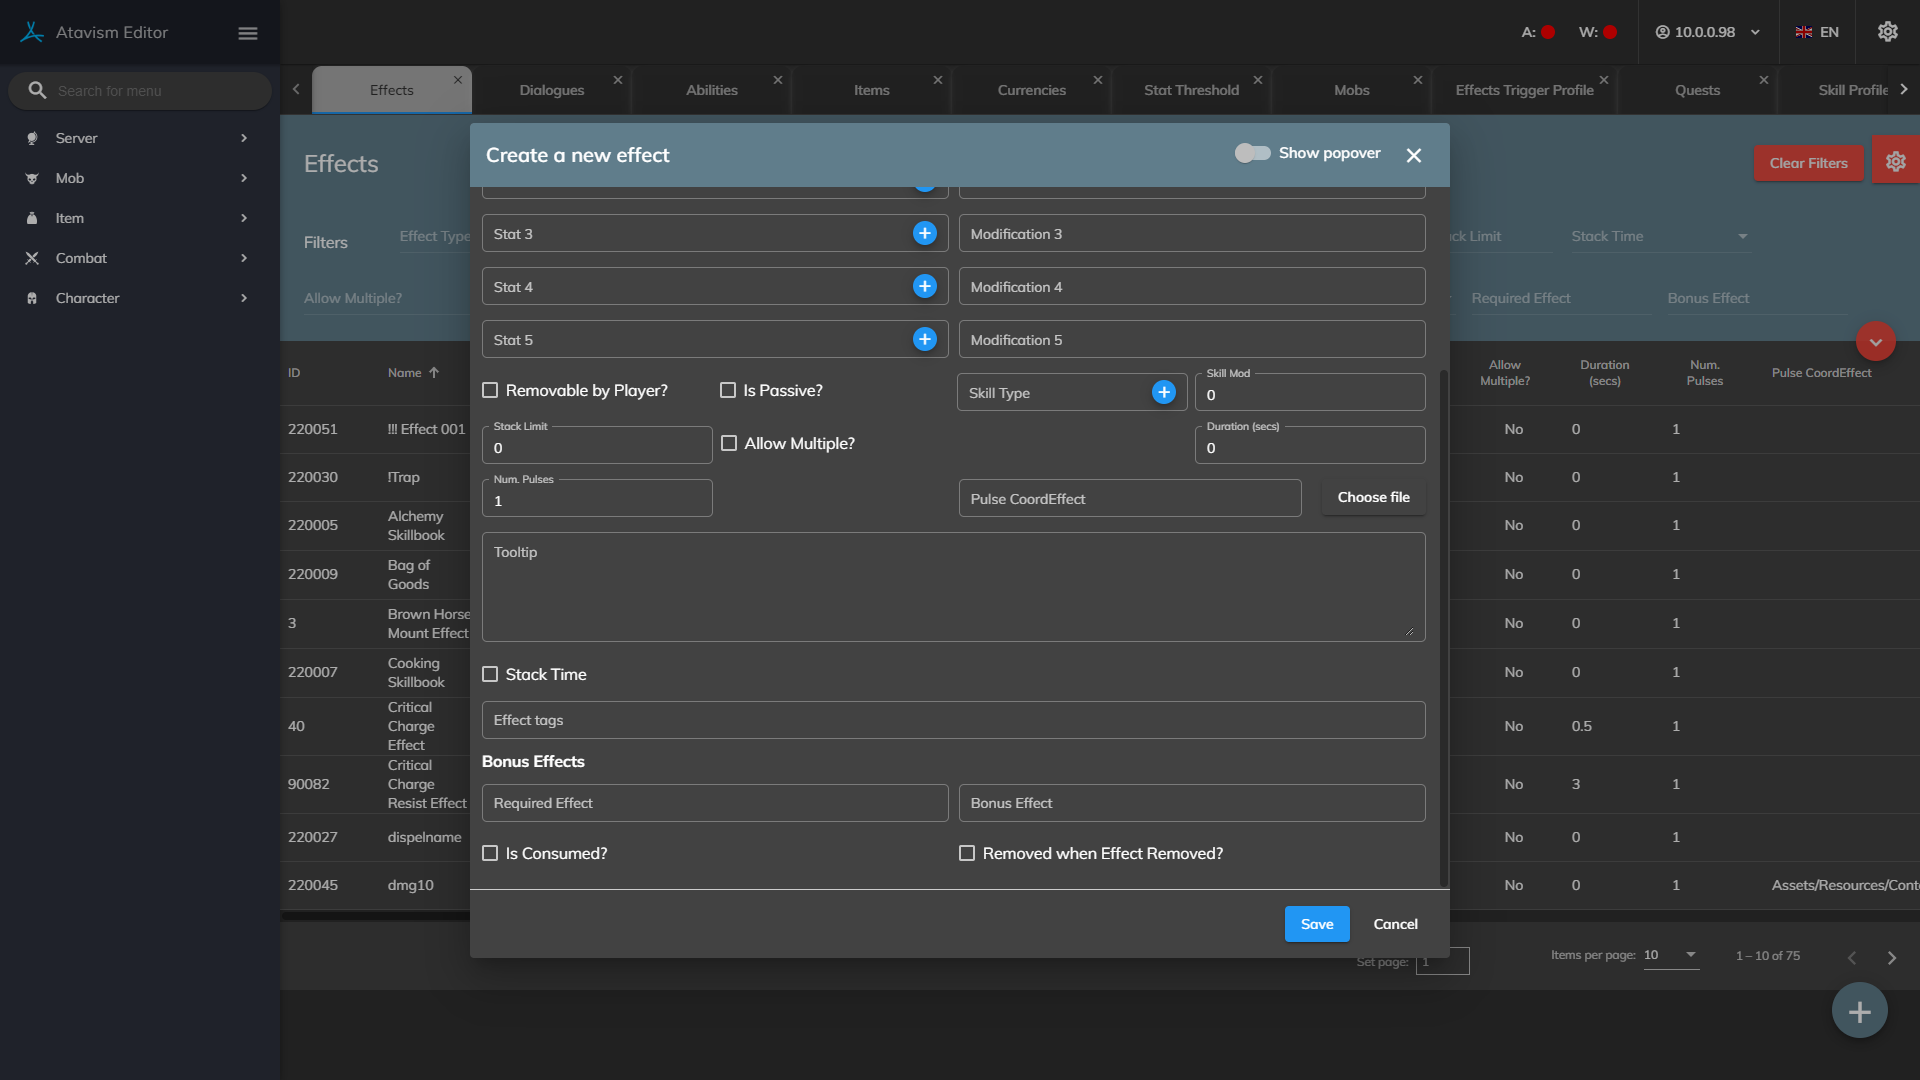Open the settings gear in top bar

1887,32
